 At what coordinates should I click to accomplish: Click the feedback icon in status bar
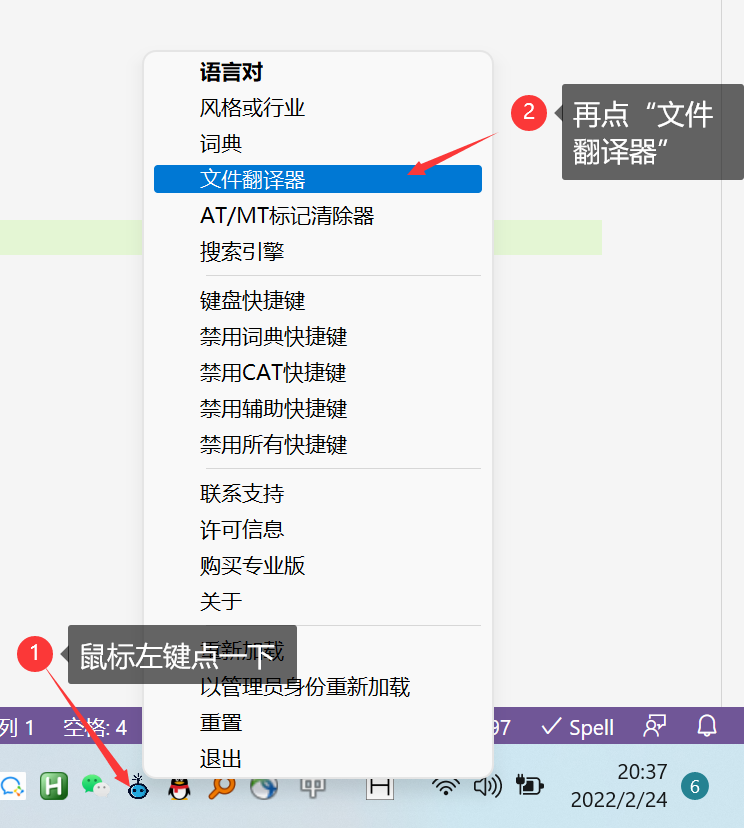click(x=655, y=727)
